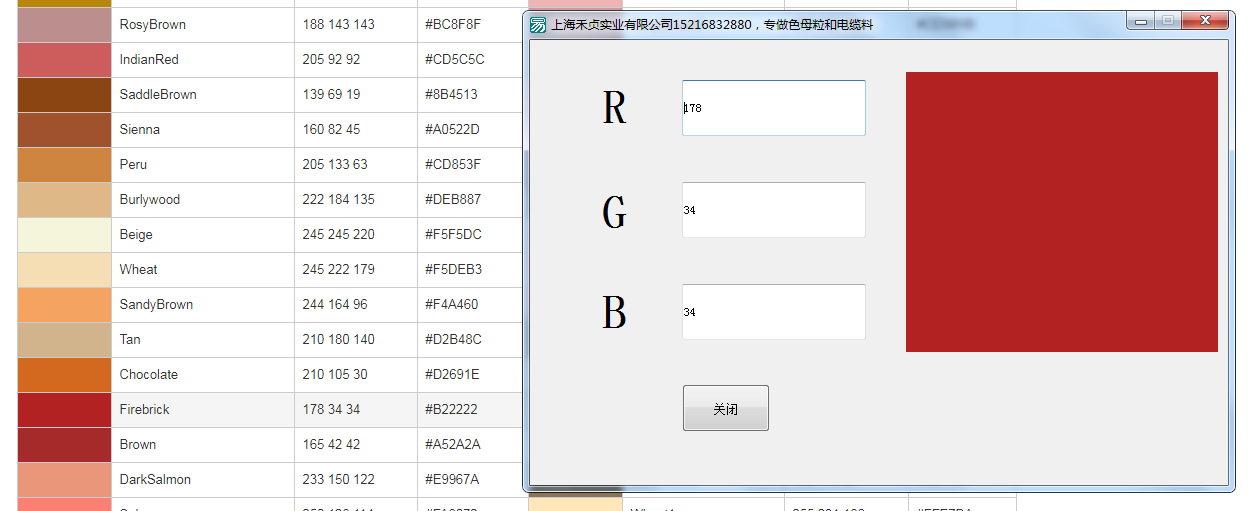The height and width of the screenshot is (511, 1255).
Task: Pick the SaddleBrown color swatch
Action: [64, 95]
